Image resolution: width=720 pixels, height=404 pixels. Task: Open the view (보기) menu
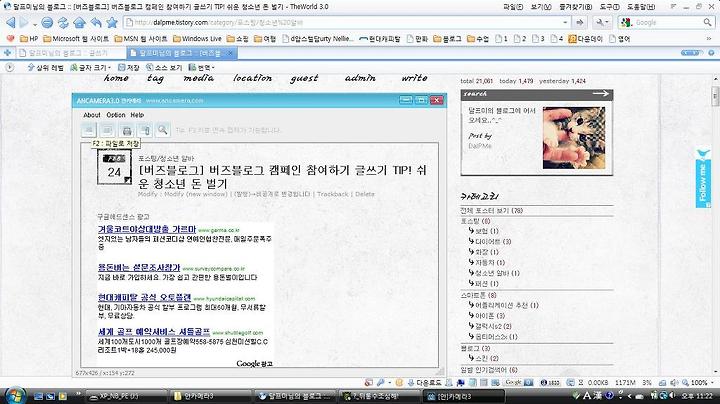541,6
